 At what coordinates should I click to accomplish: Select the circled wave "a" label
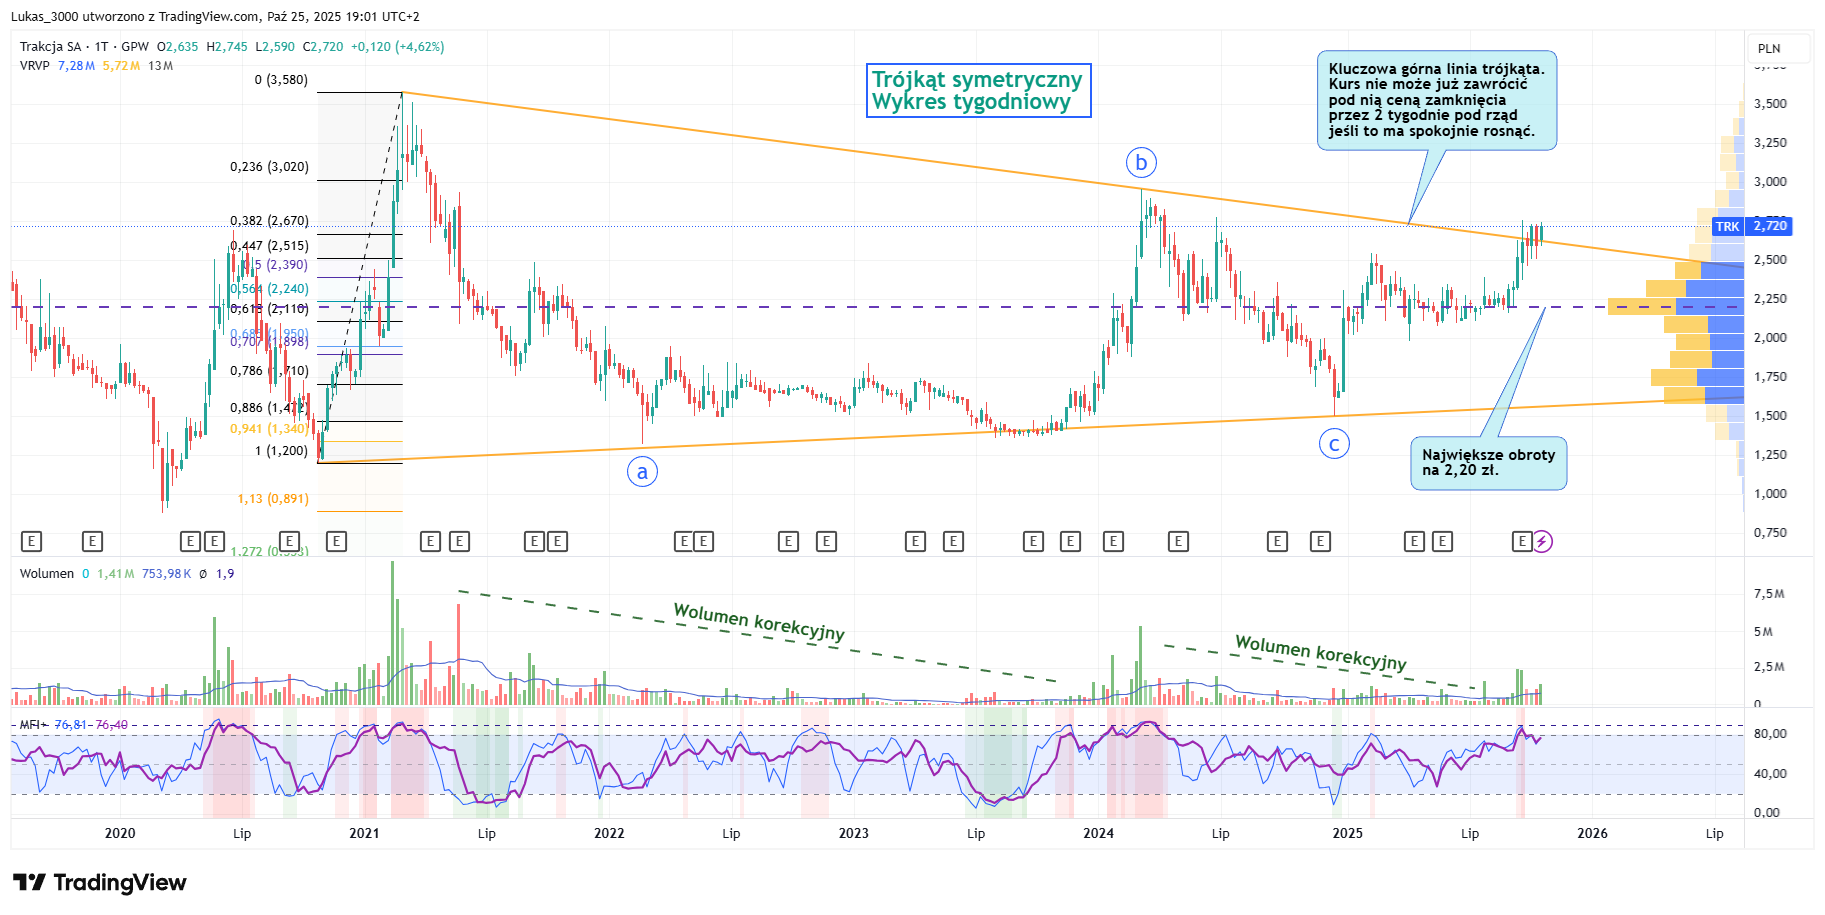pos(642,472)
